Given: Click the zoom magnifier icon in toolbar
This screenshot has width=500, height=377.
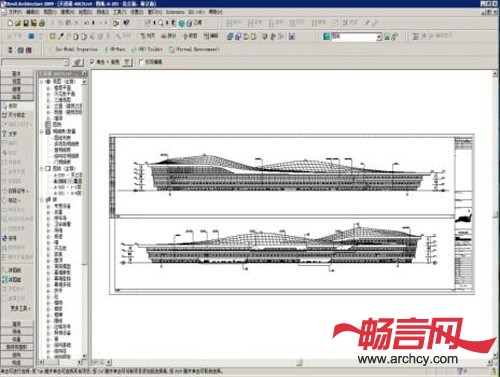Looking at the screenshot, I should coord(161,23).
